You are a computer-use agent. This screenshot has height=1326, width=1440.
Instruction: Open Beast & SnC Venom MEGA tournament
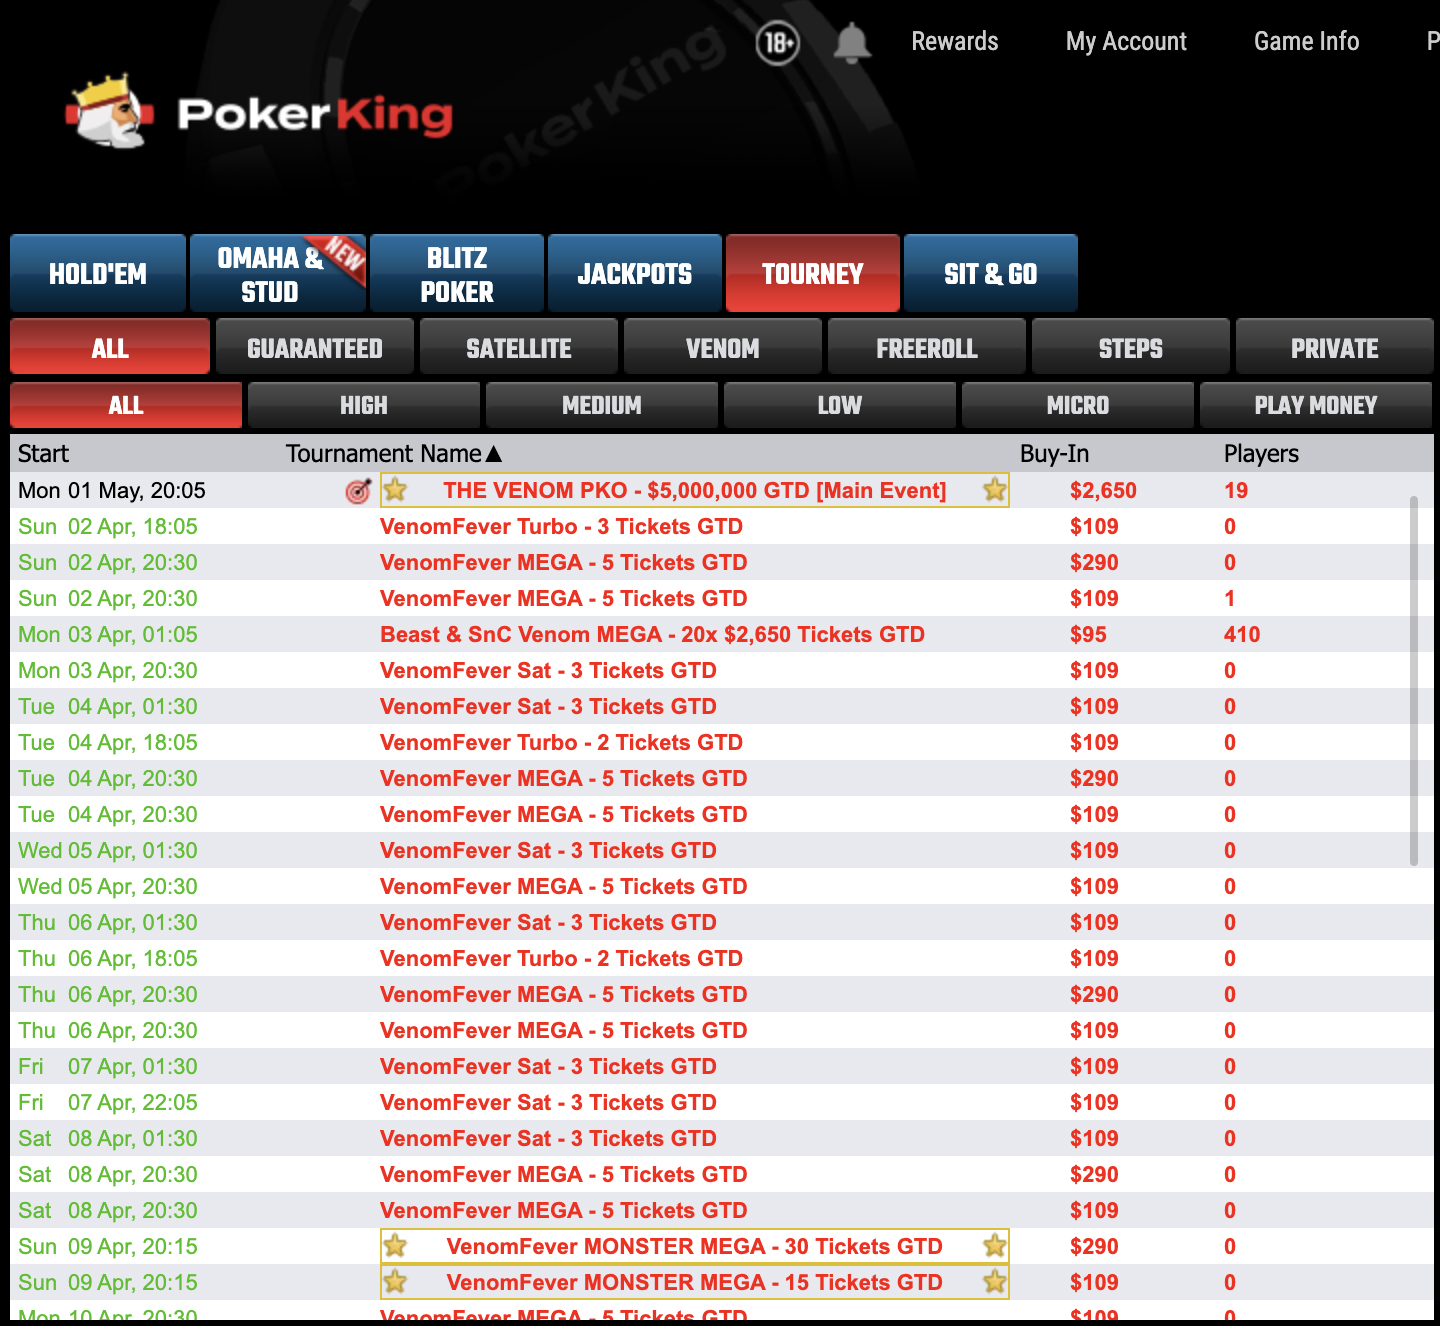[x=652, y=635]
